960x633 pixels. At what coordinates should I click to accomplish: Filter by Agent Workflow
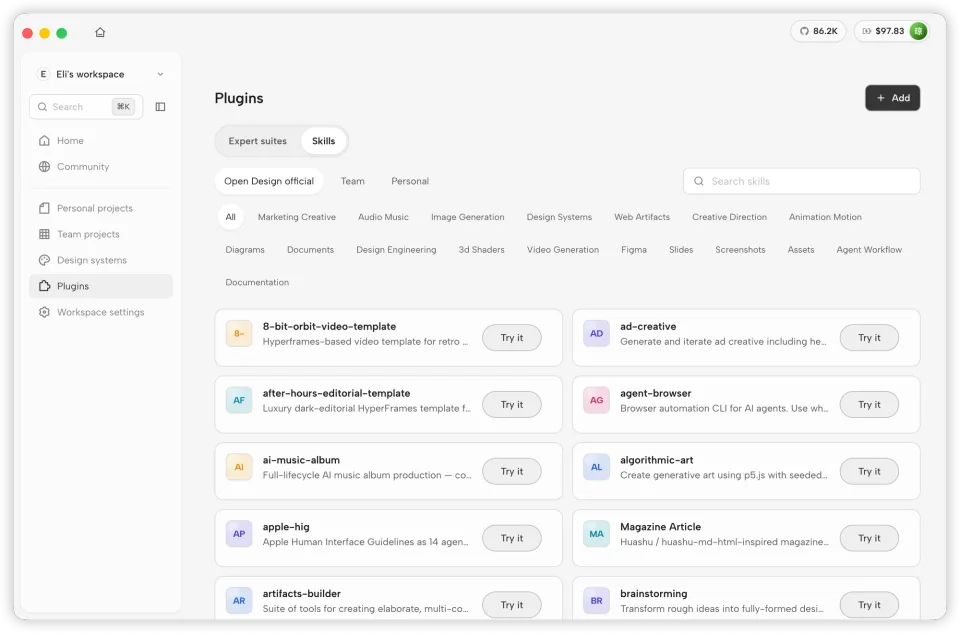pyautogui.click(x=869, y=250)
